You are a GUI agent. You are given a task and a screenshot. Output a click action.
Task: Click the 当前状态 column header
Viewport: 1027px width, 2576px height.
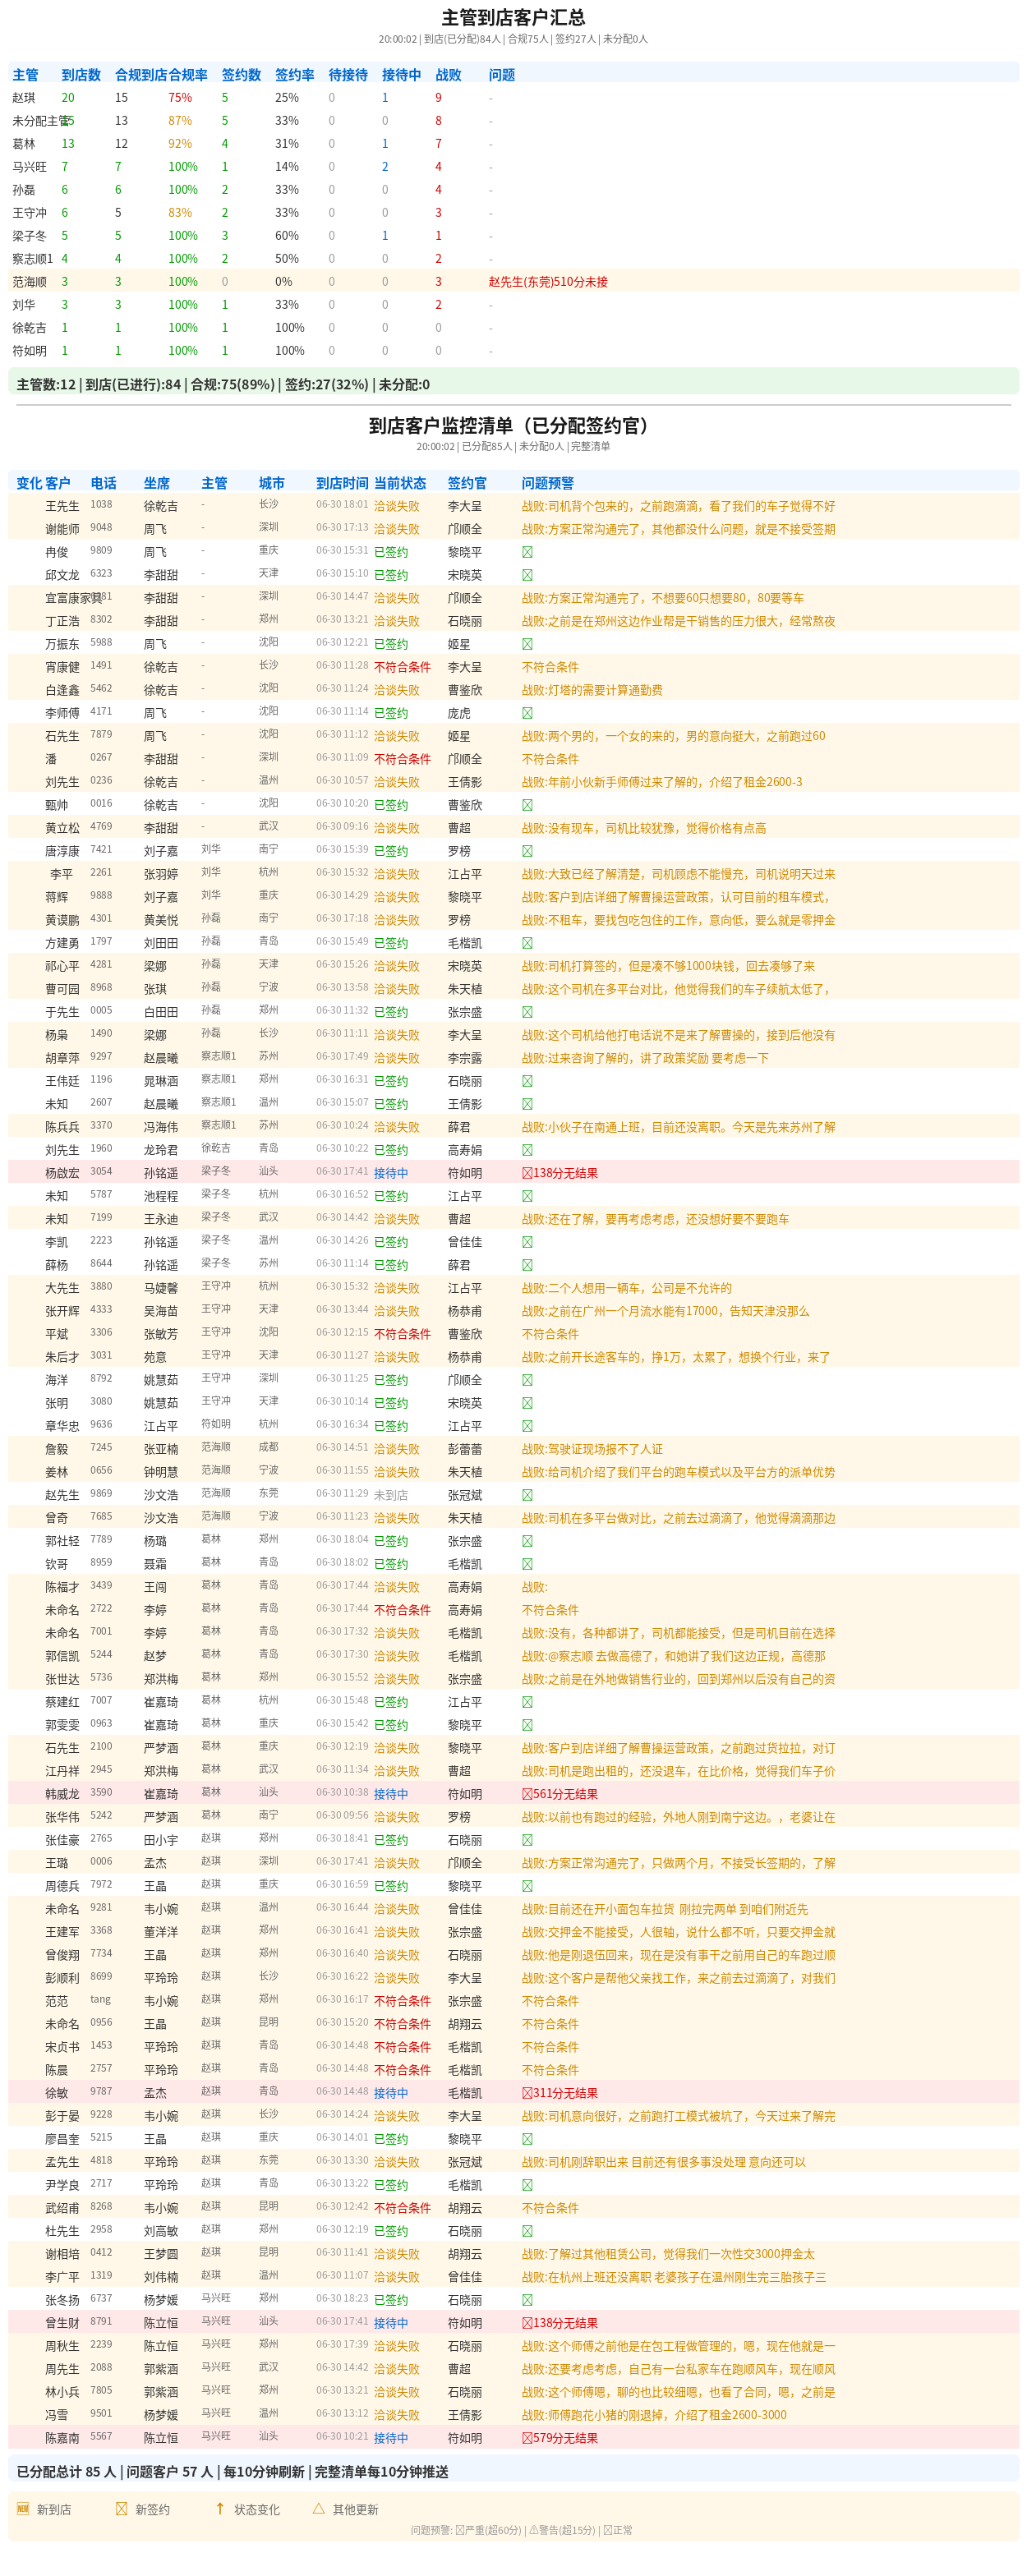[x=400, y=483]
